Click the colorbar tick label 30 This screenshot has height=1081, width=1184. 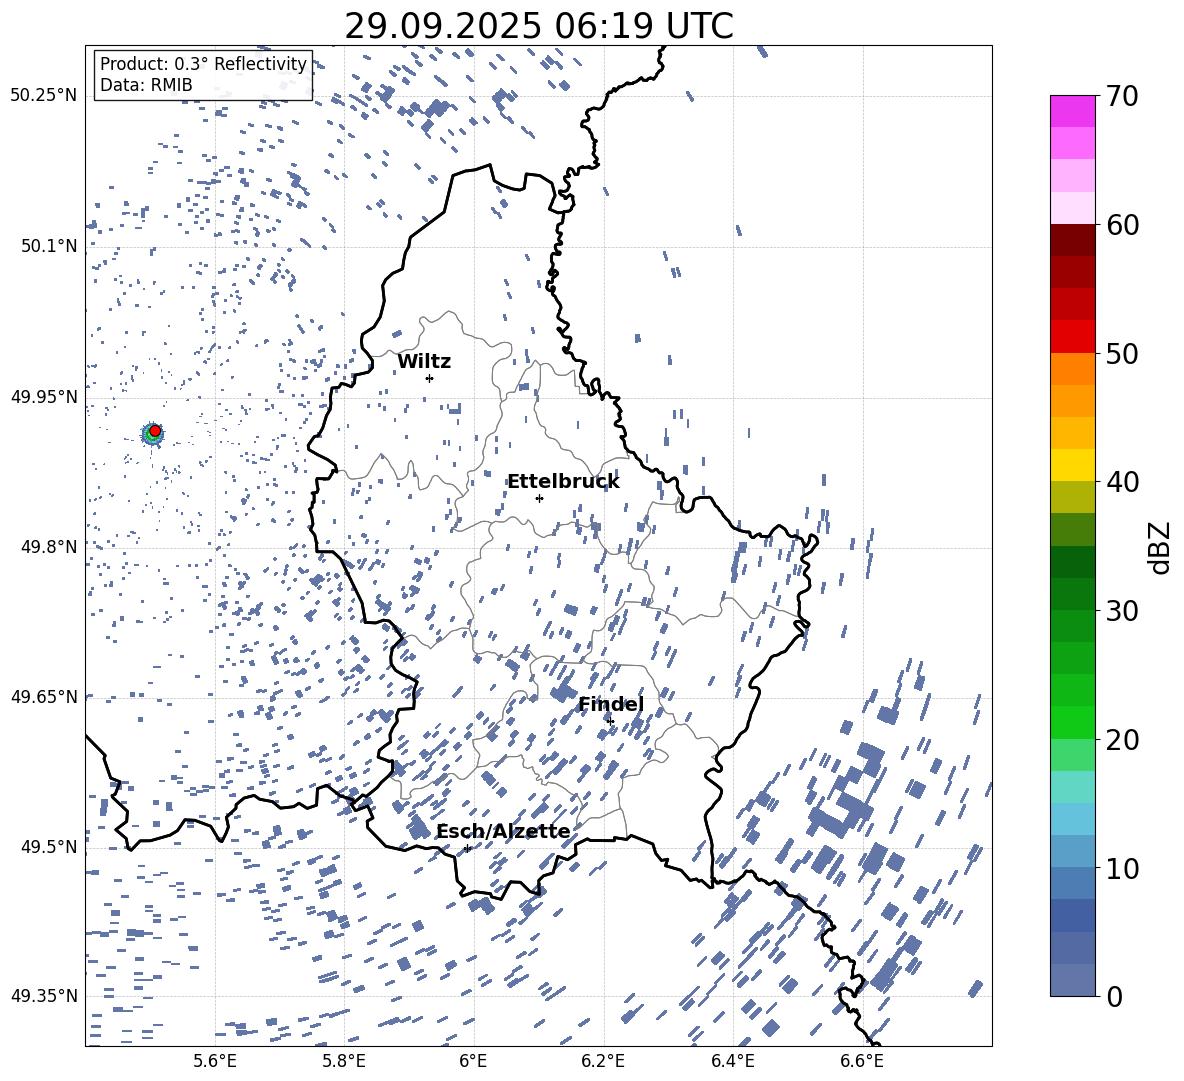click(1122, 611)
